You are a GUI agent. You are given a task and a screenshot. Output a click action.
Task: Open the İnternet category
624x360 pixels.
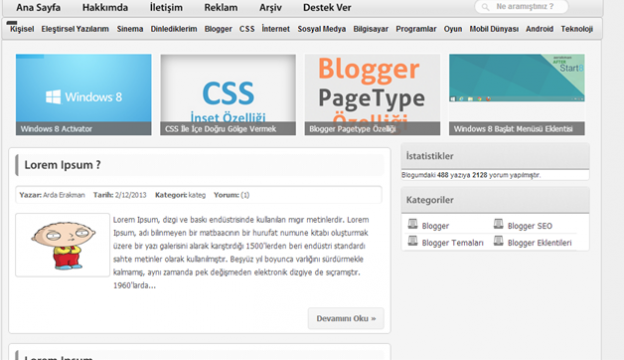pyautogui.click(x=275, y=29)
